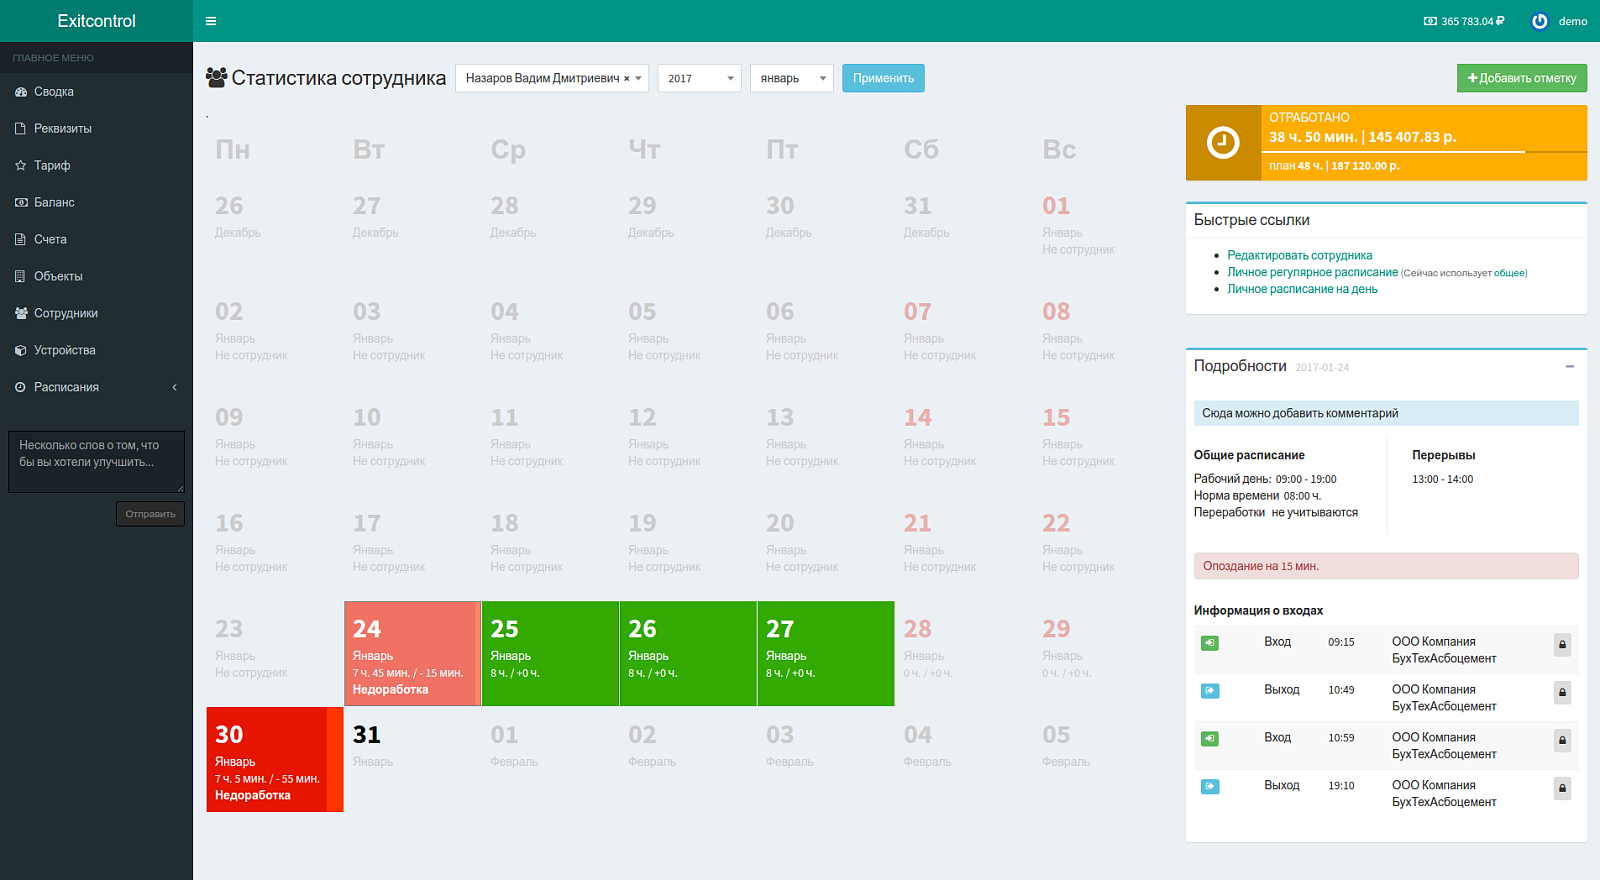This screenshot has width=1600, height=880.
Task: Open Устройства in the sidebar menu
Action: click(96, 350)
